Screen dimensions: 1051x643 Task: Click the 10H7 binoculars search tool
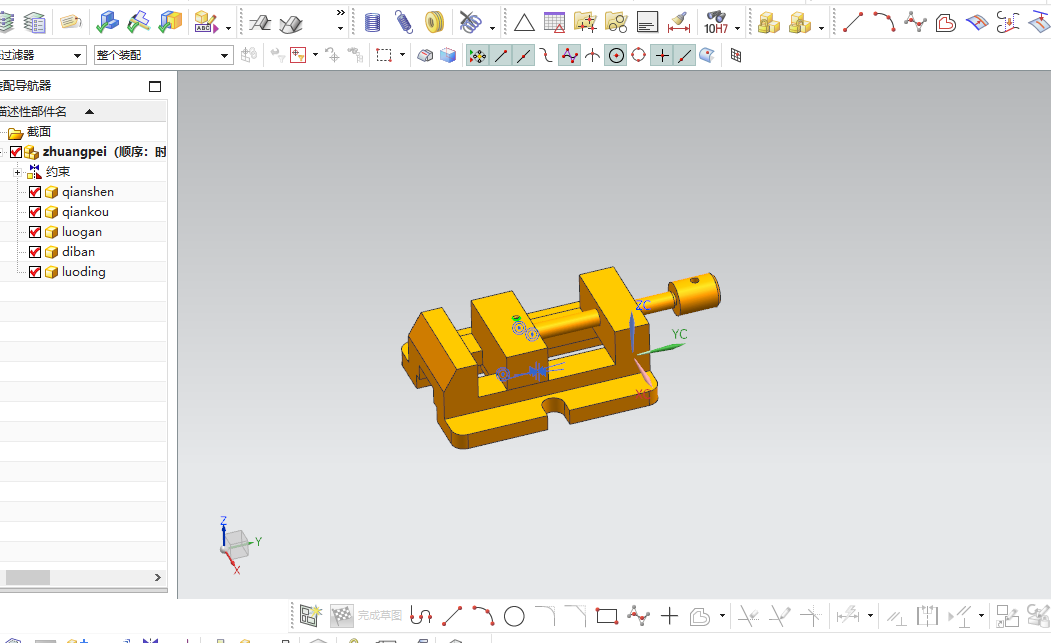point(716,23)
